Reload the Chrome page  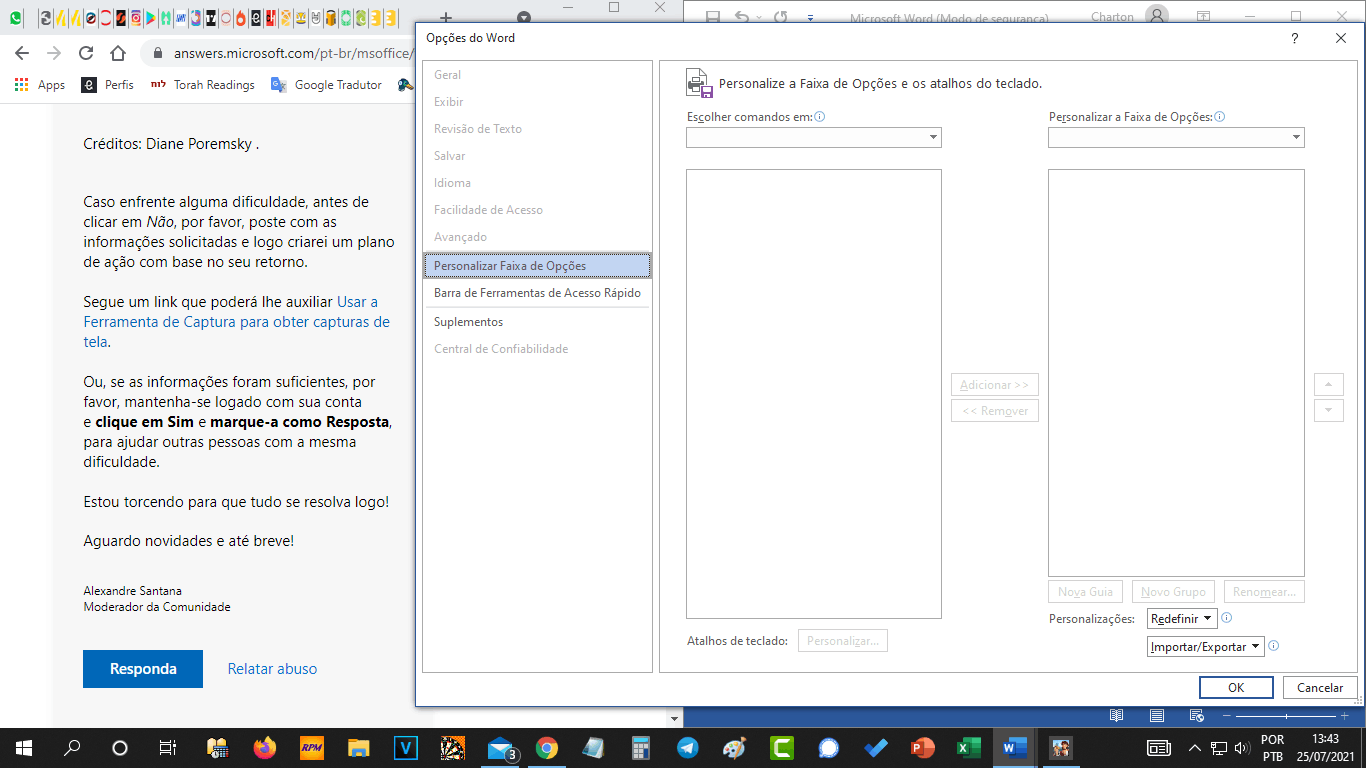[86, 53]
